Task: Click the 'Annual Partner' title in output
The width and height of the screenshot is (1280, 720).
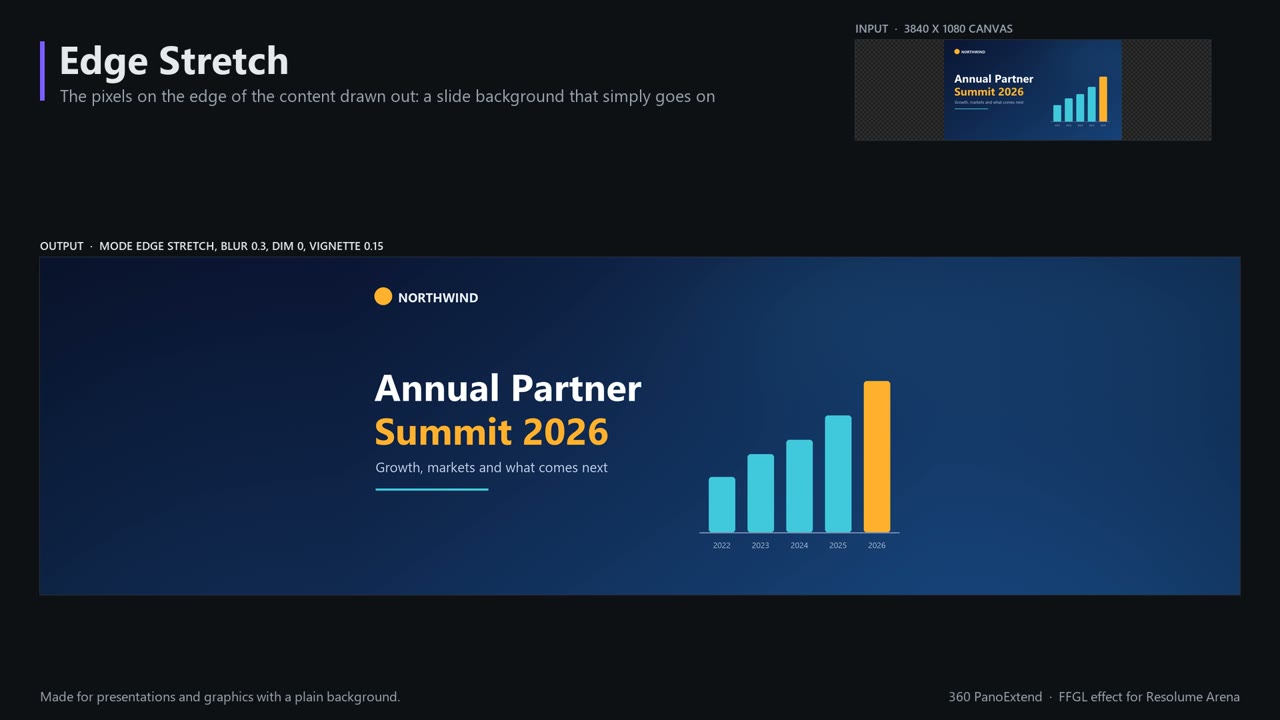Action: [x=508, y=388]
